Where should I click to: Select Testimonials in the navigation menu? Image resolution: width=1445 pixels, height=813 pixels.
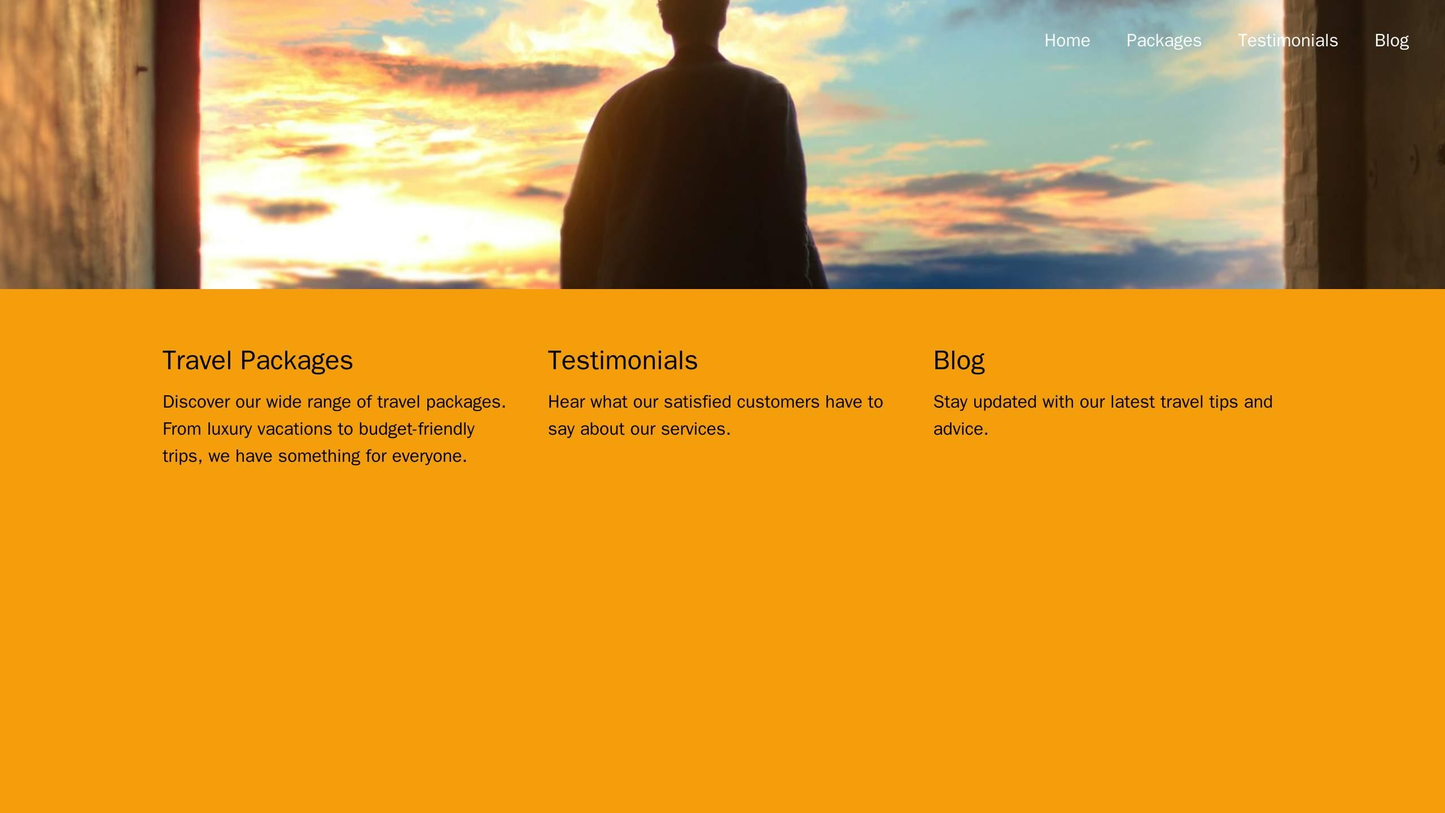1288,40
